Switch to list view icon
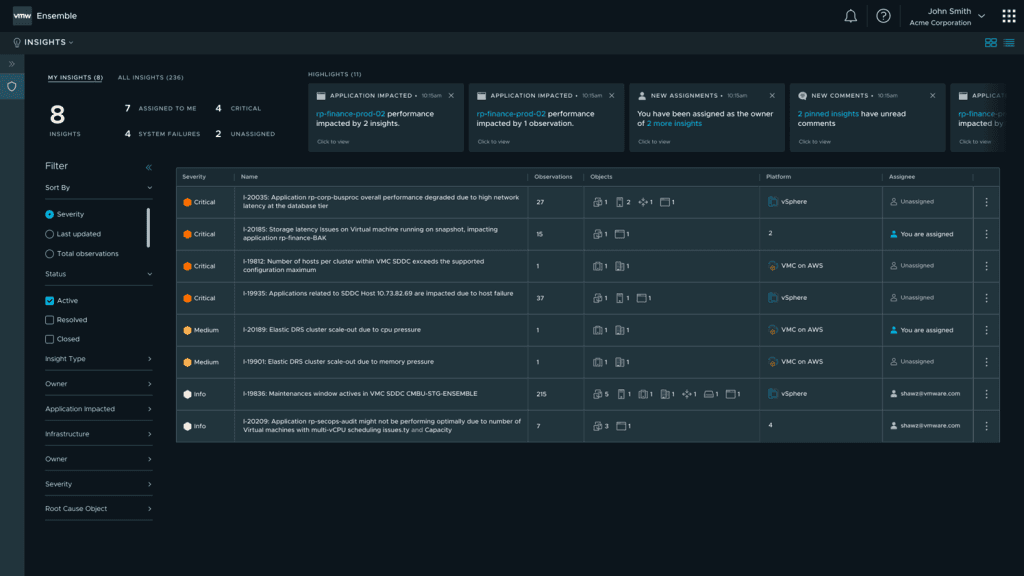 pyautogui.click(x=1009, y=43)
